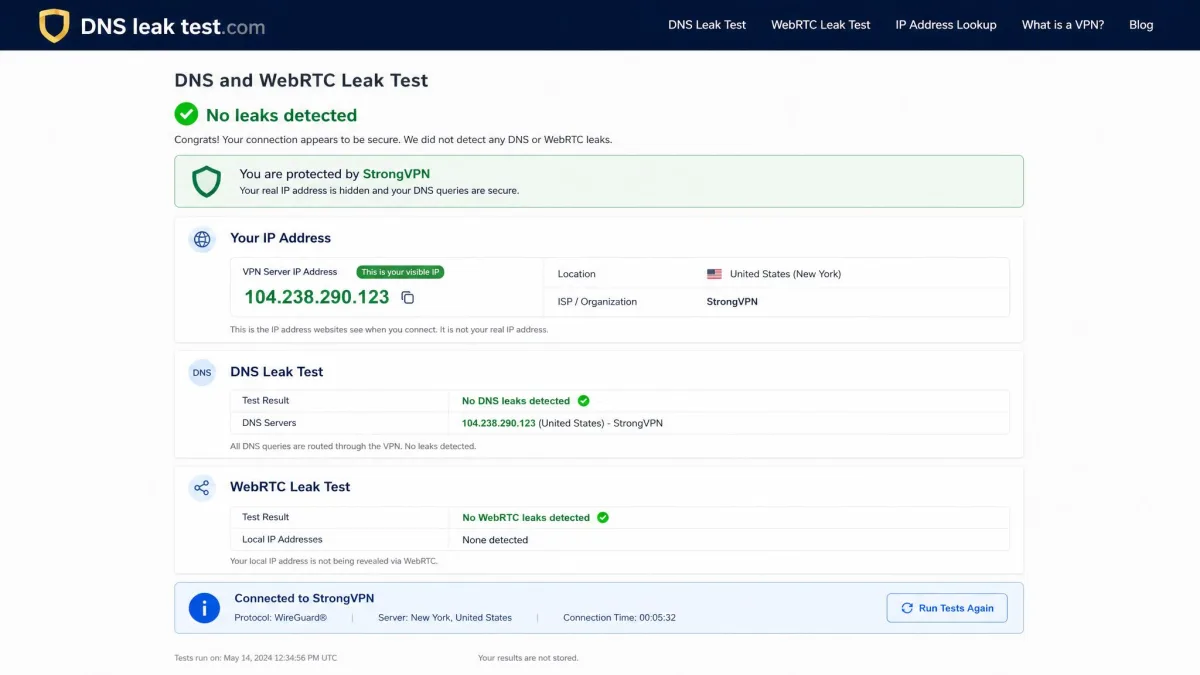Click the green No leaks detected checkmark
The image size is (1200, 675).
click(186, 115)
